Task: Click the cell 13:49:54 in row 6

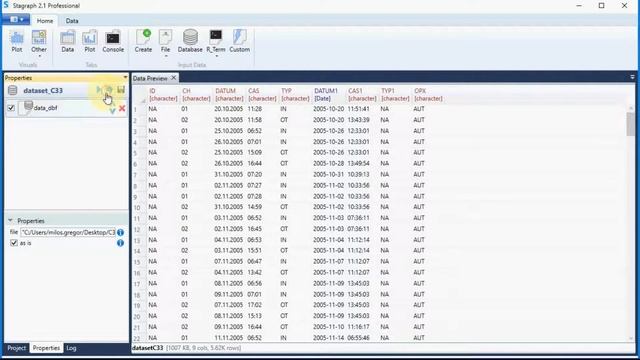Action: pyautogui.click(x=358, y=163)
